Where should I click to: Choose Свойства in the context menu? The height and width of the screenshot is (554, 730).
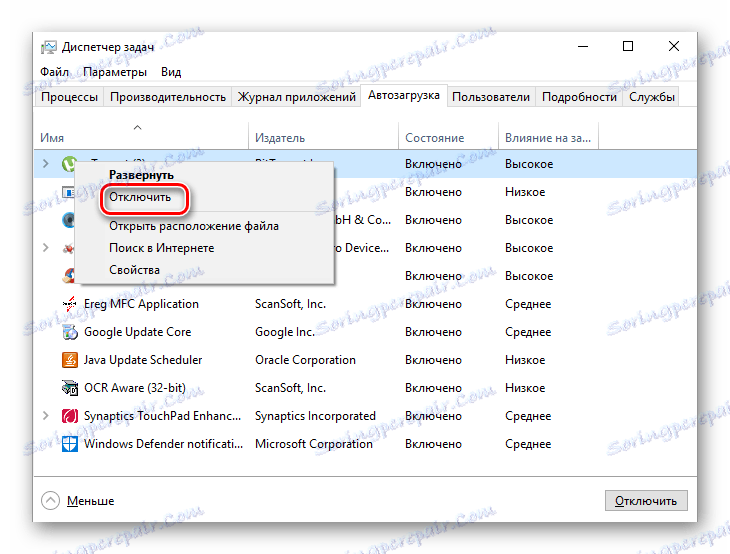click(204, 270)
